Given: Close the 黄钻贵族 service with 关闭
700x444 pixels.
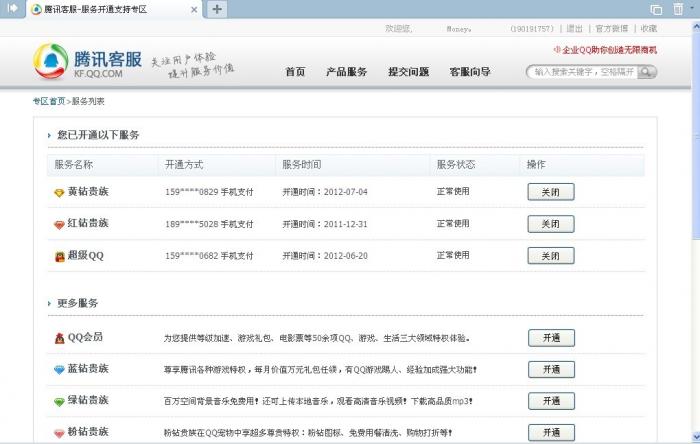Looking at the screenshot, I should 551,192.
